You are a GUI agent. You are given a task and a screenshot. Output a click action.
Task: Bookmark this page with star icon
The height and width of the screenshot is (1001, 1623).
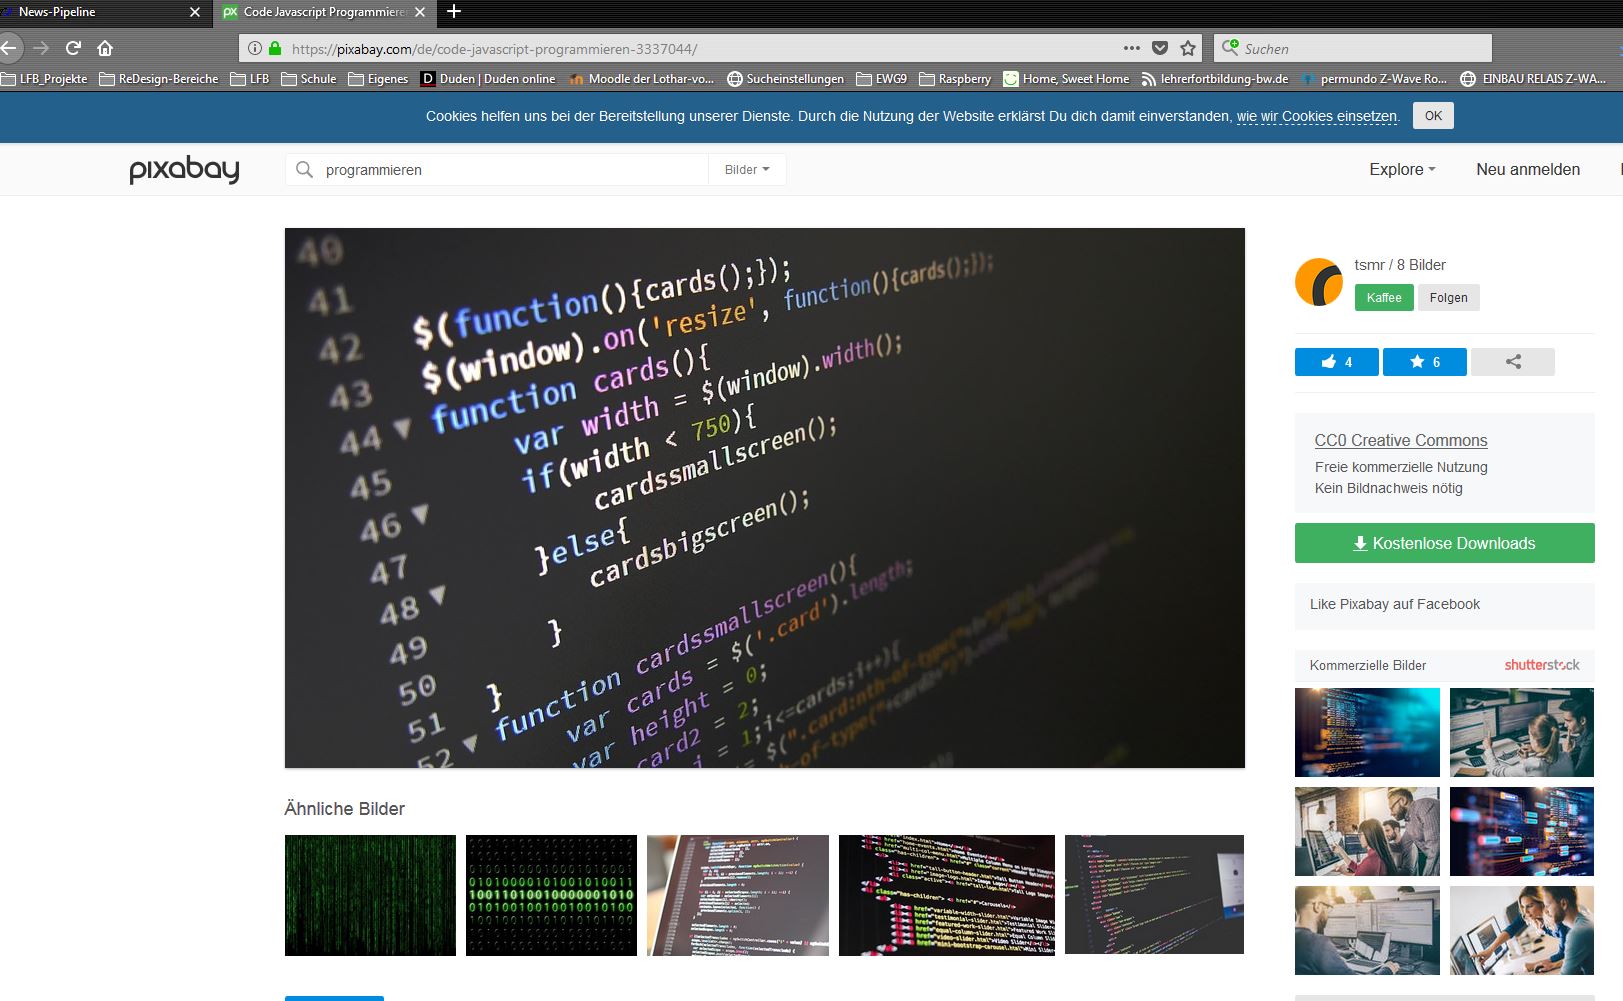(x=1188, y=48)
